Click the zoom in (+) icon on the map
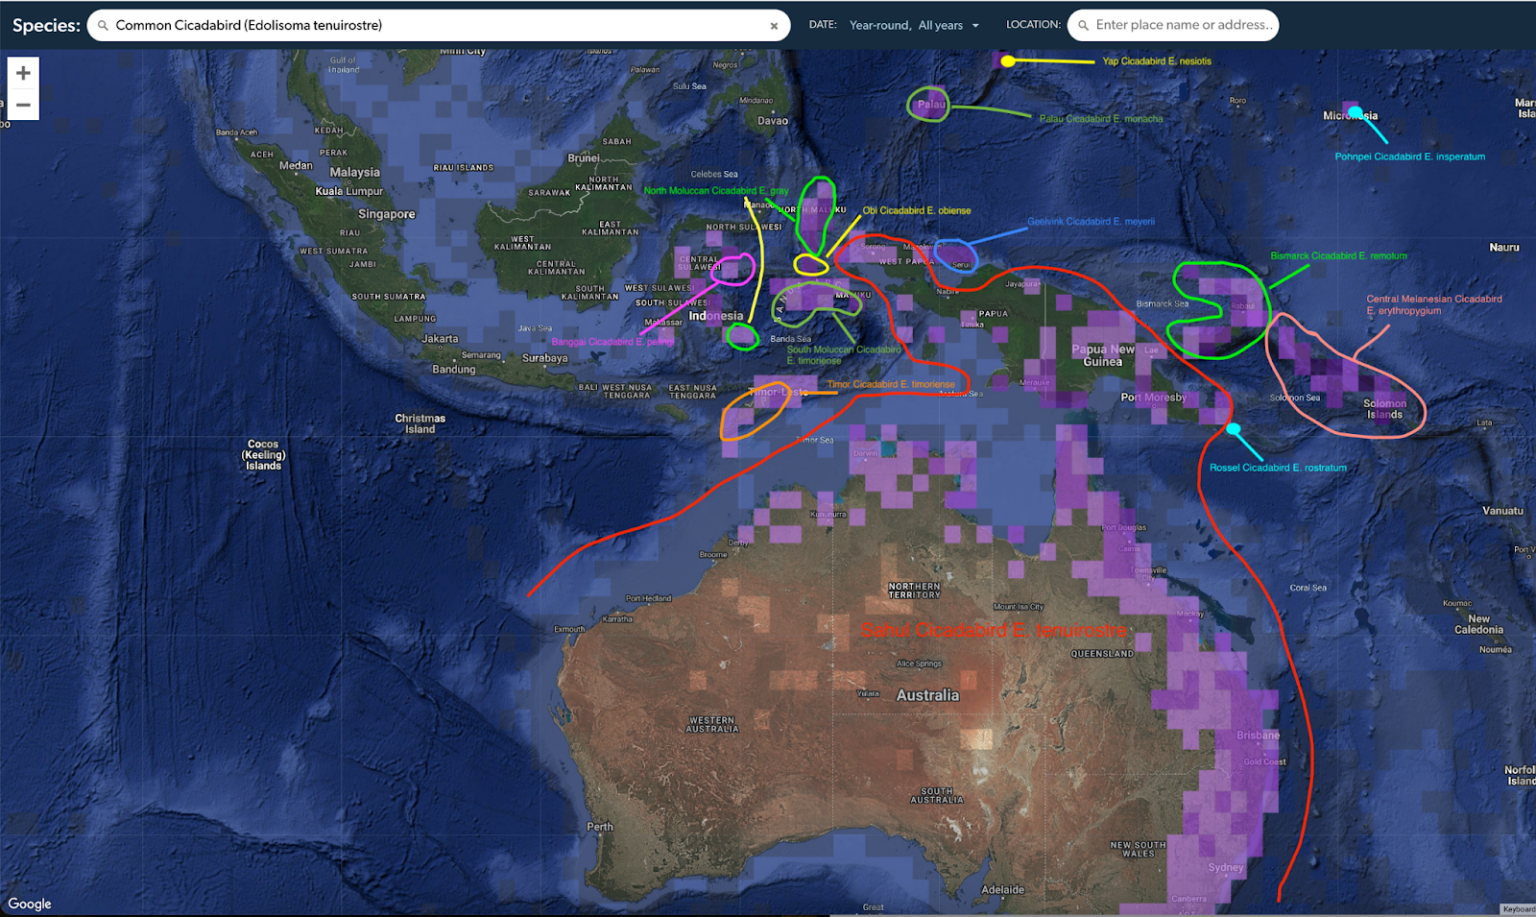 (22, 72)
